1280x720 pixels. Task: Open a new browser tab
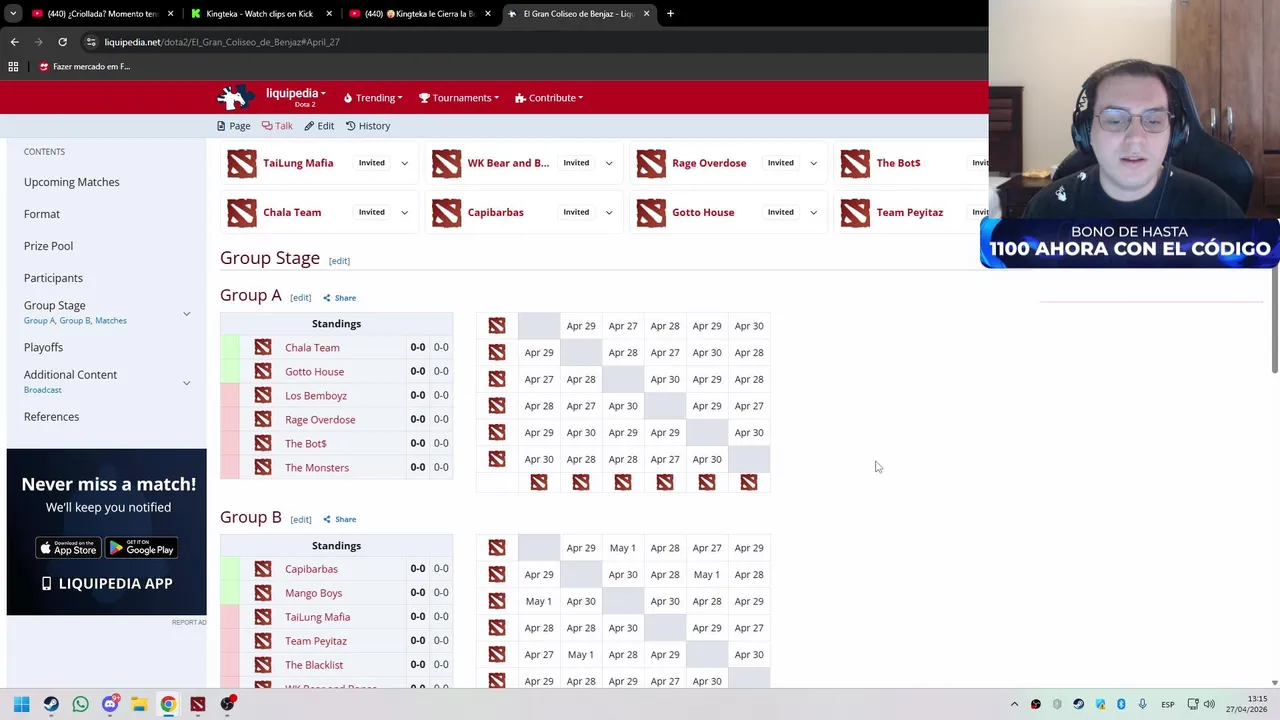(670, 14)
